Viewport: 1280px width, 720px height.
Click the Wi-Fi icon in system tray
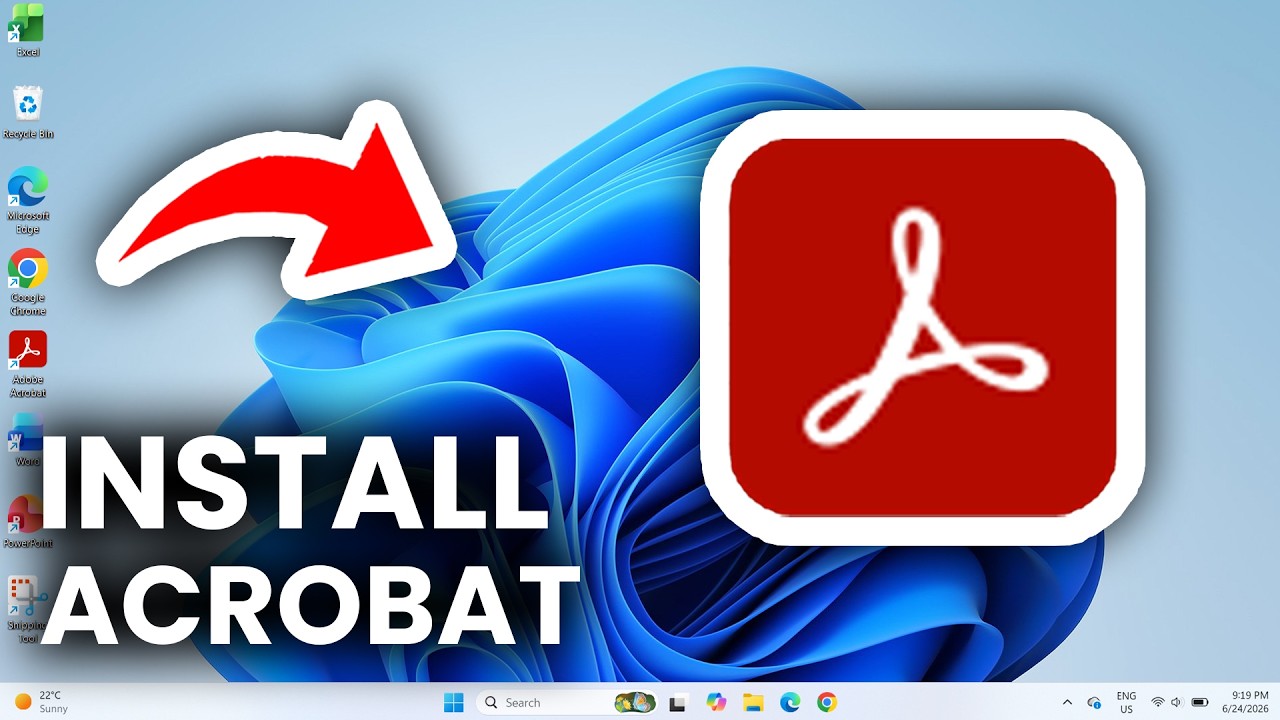pos(1158,702)
